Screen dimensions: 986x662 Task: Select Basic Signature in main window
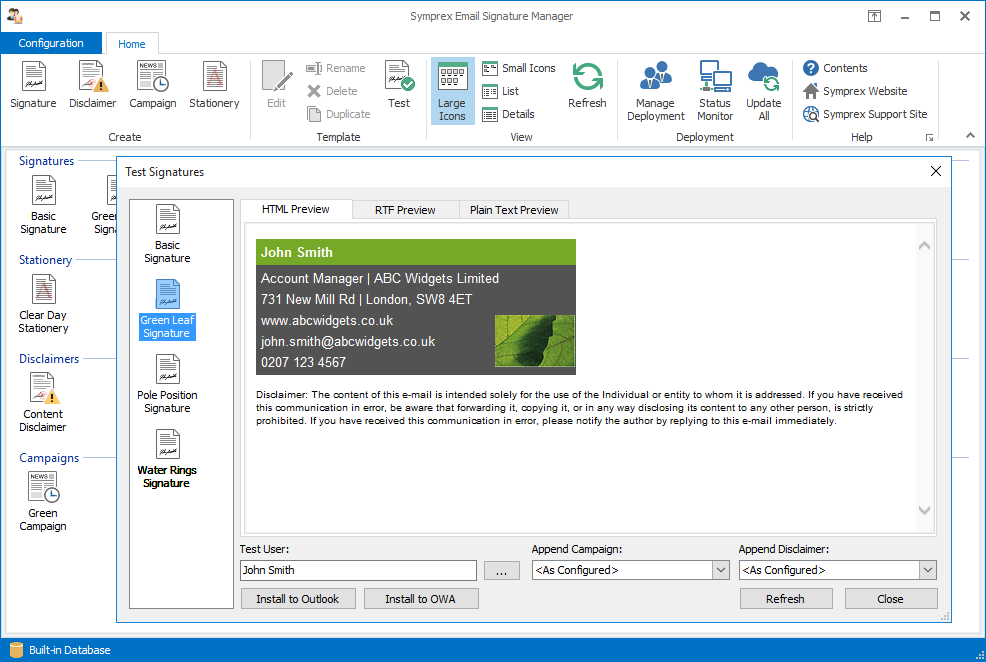click(43, 205)
